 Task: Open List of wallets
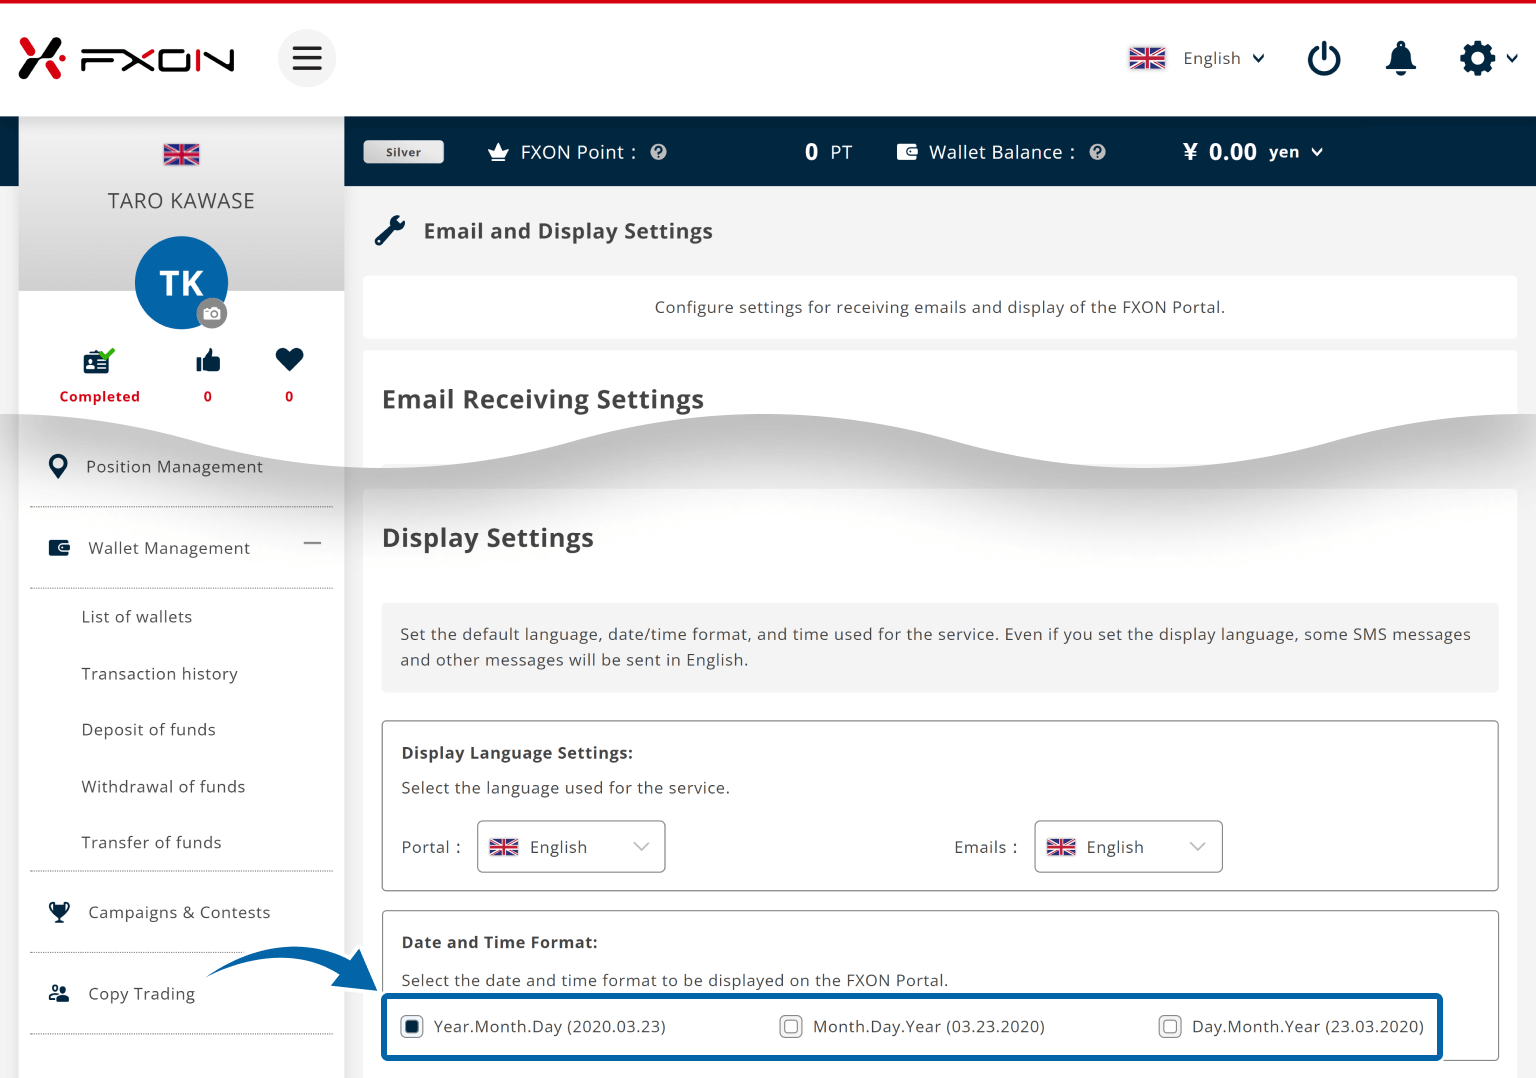click(x=137, y=617)
